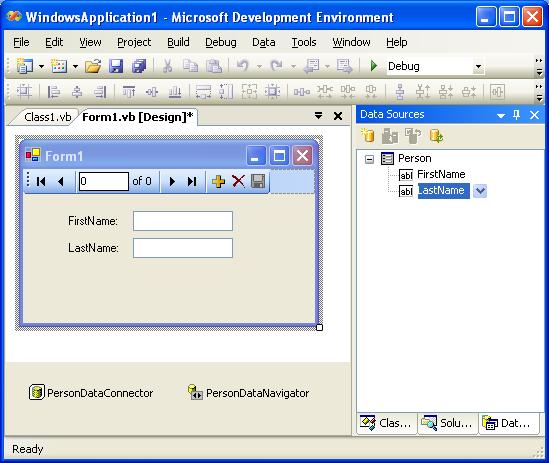
Task: Click the Save Data navigator floppy icon
Action: pyautogui.click(x=258, y=181)
